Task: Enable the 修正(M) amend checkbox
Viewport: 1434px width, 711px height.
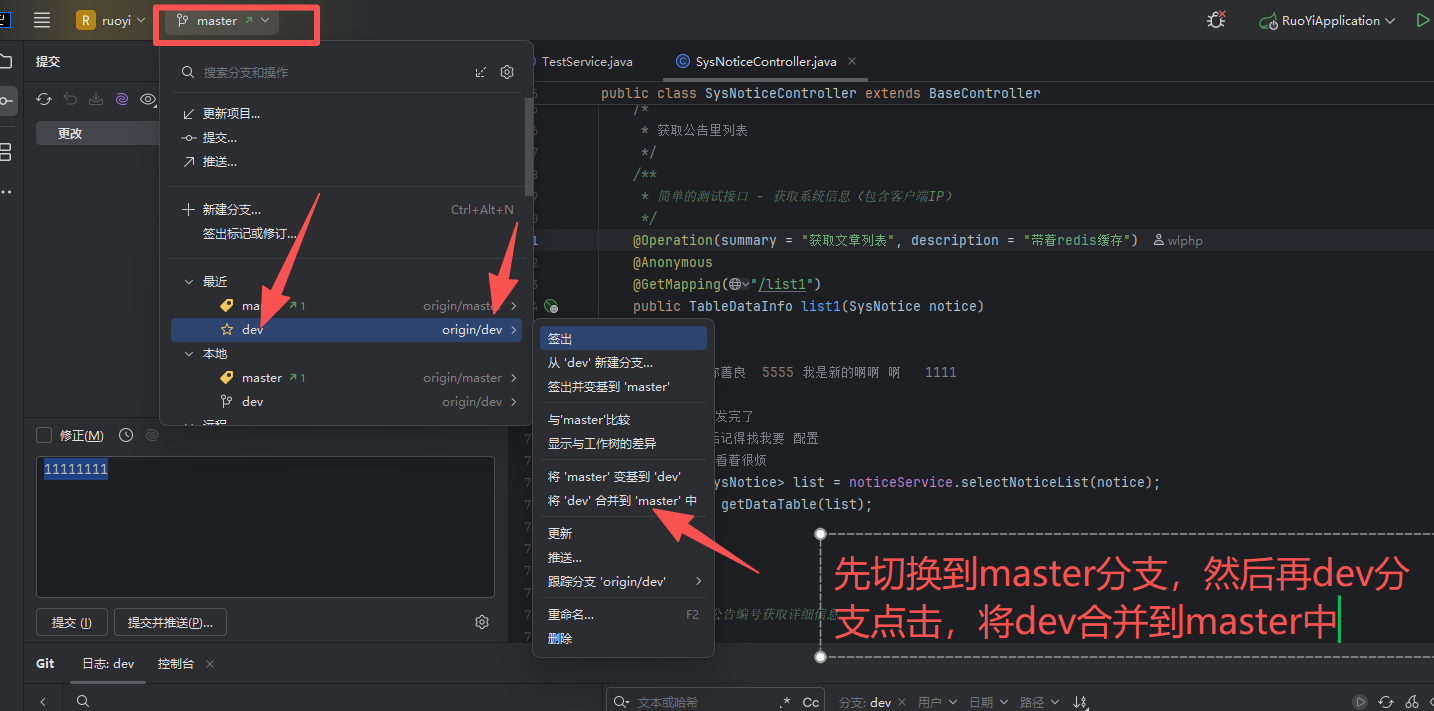Action: click(x=44, y=435)
